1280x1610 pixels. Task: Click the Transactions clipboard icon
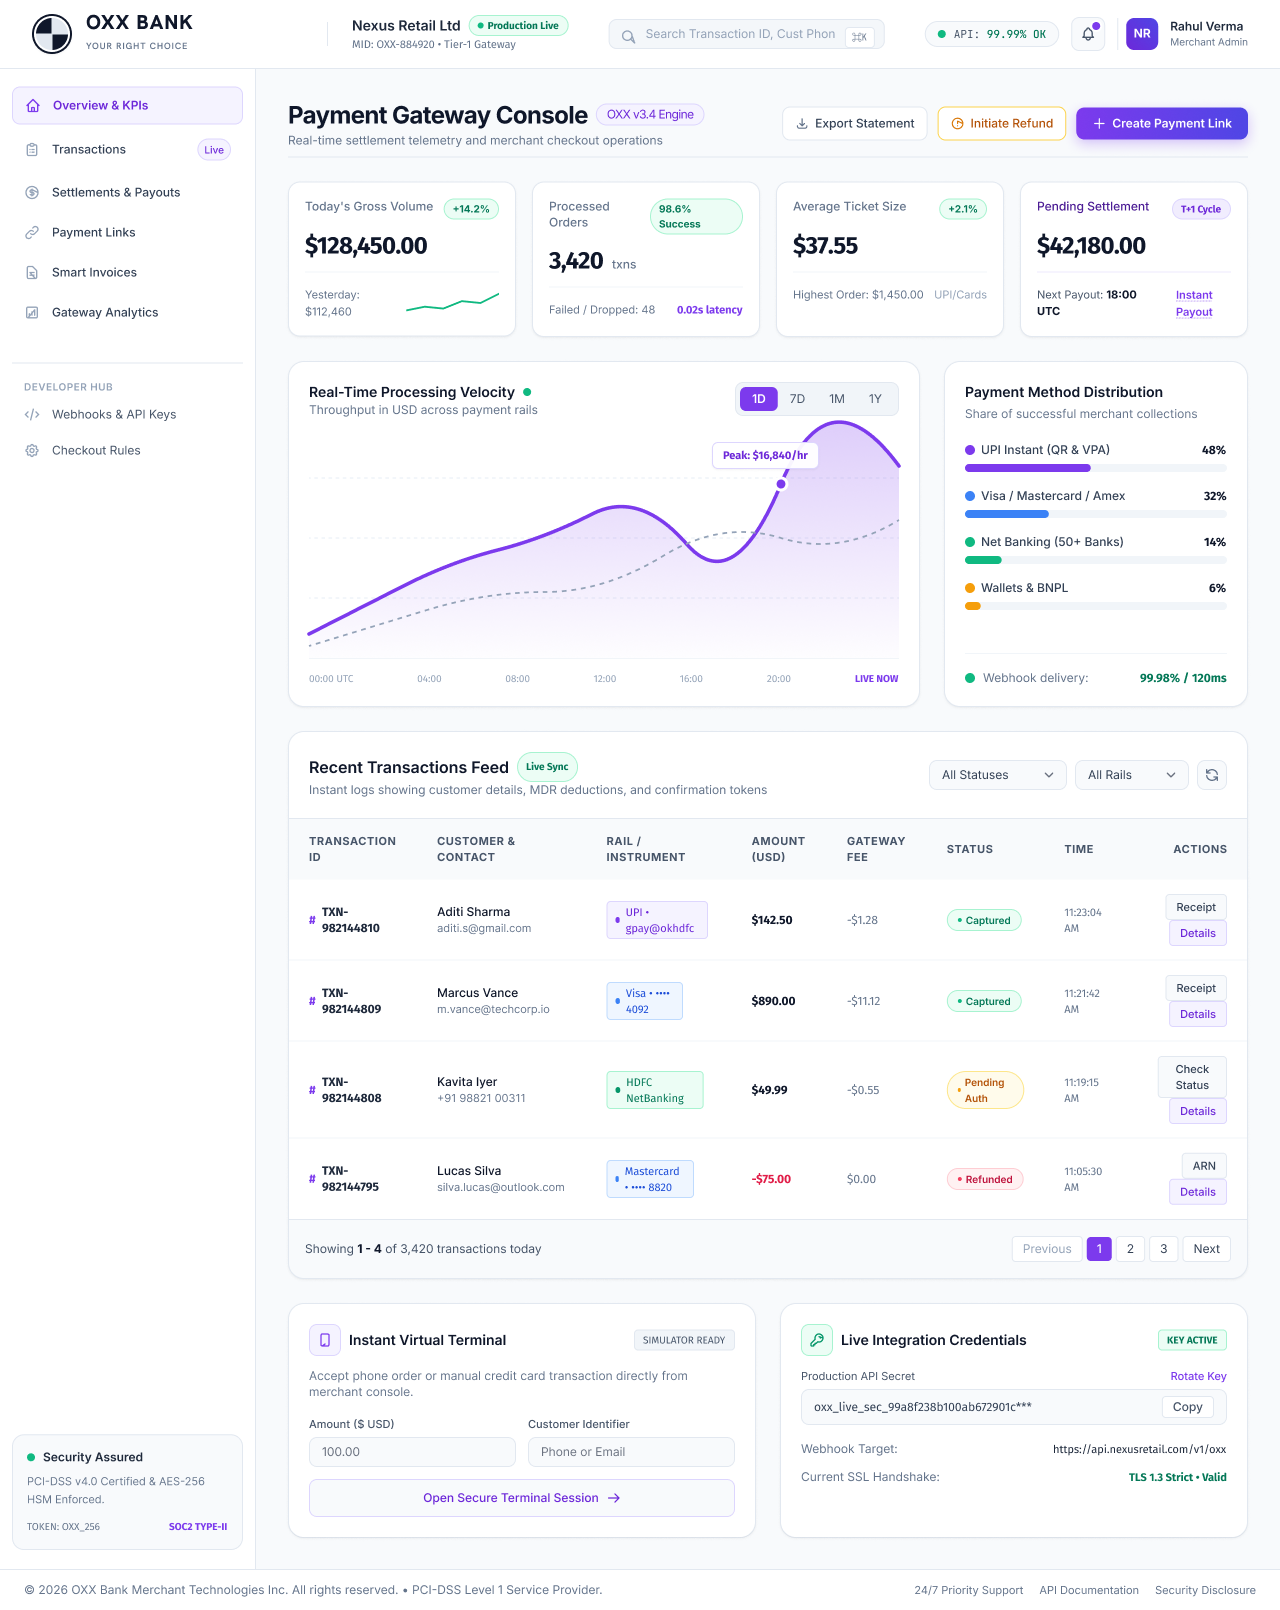(x=32, y=150)
